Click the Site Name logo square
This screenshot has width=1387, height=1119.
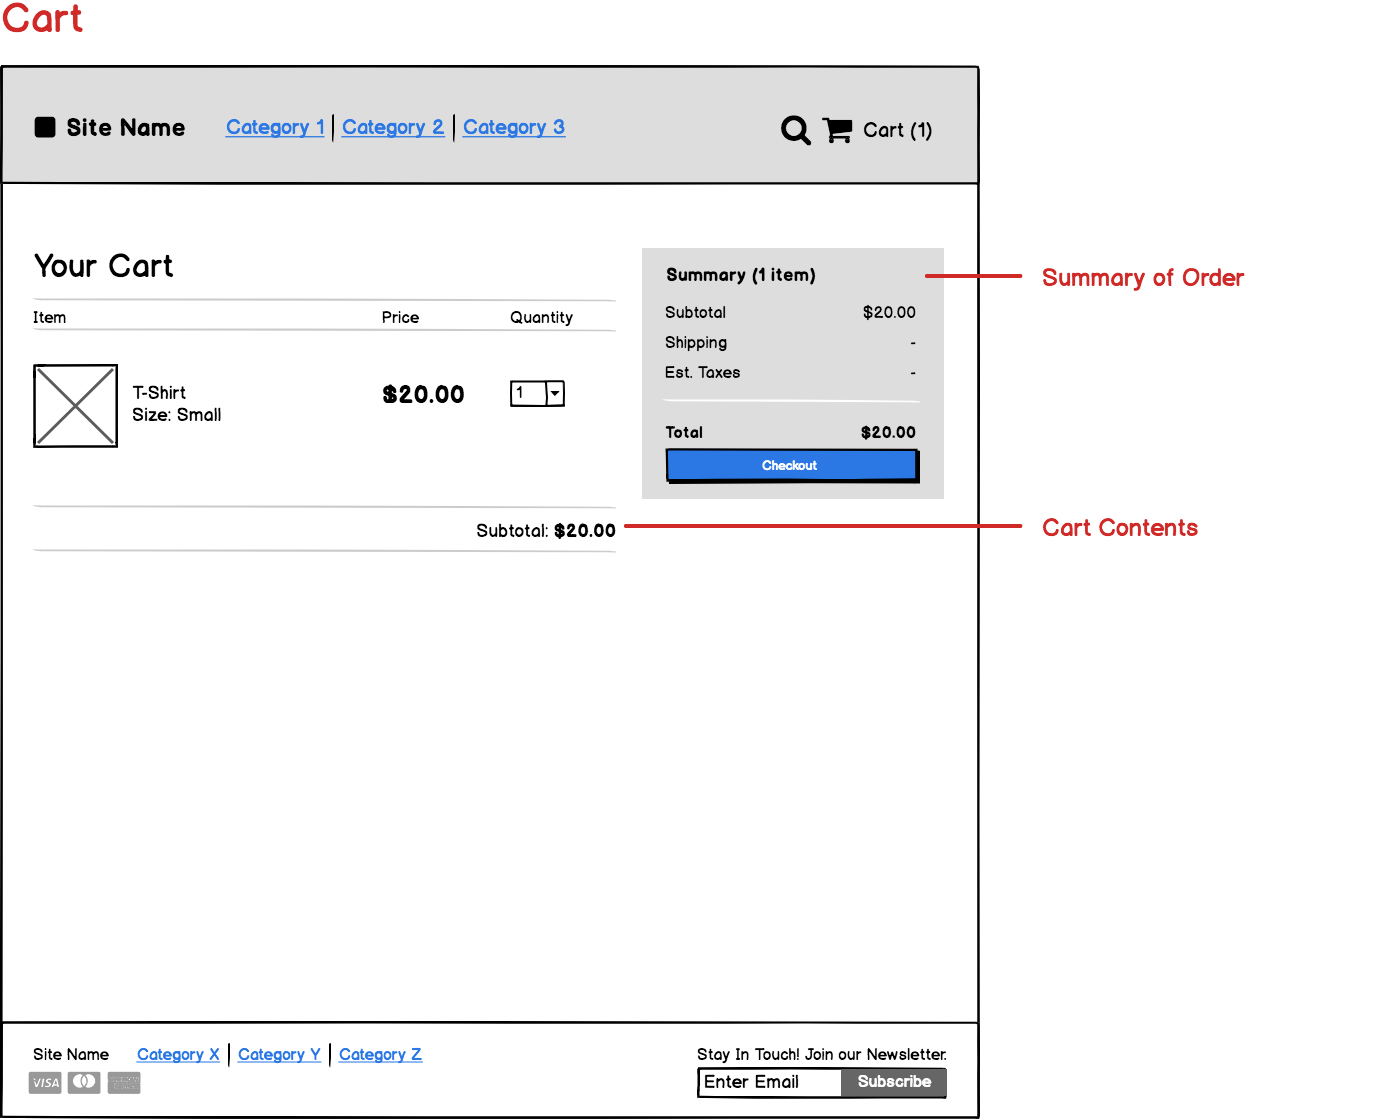(x=45, y=127)
